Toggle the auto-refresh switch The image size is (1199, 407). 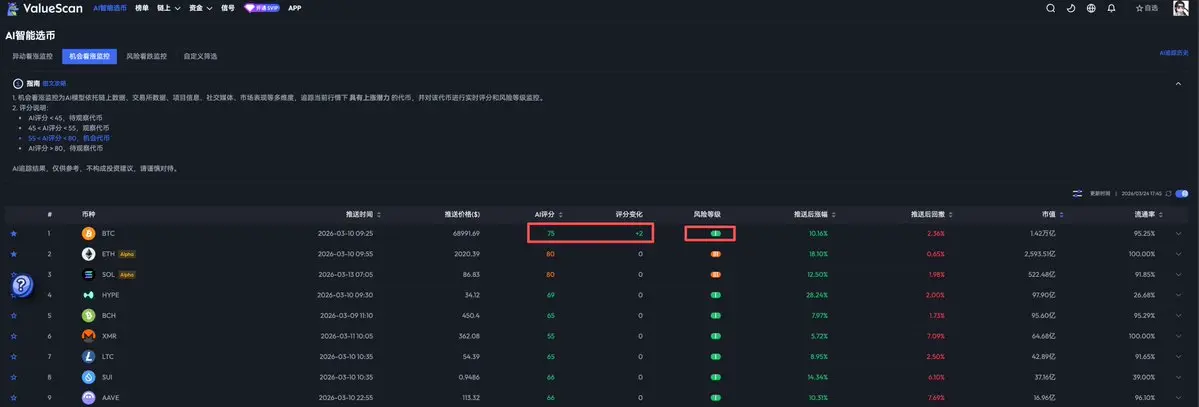coord(1182,194)
